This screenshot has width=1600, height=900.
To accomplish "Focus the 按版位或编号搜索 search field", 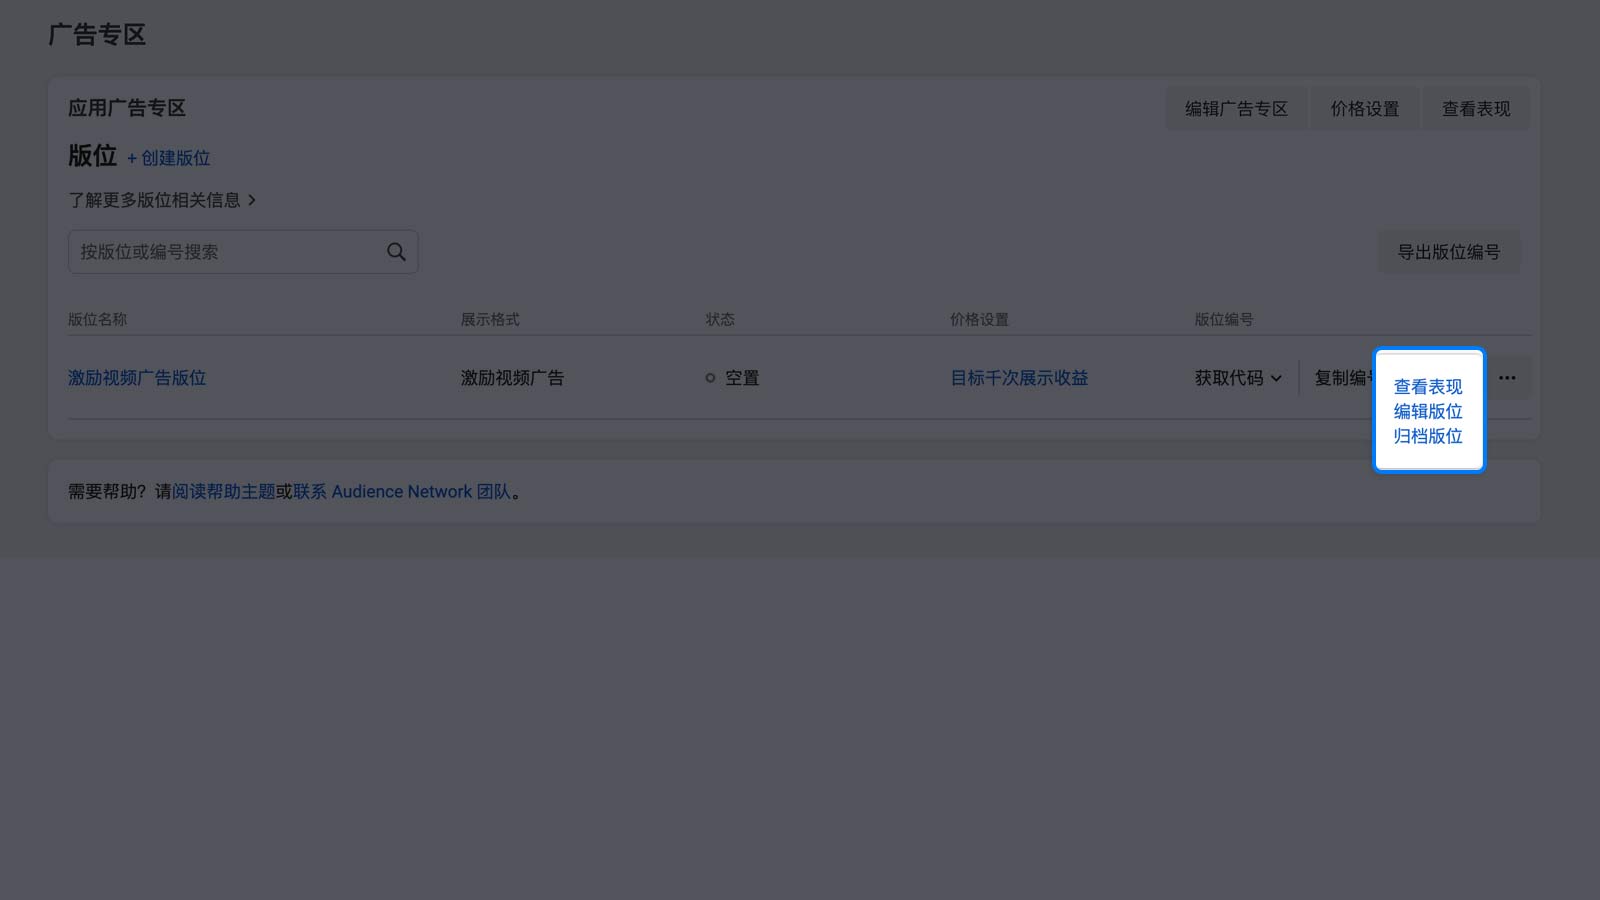I will 243,252.
